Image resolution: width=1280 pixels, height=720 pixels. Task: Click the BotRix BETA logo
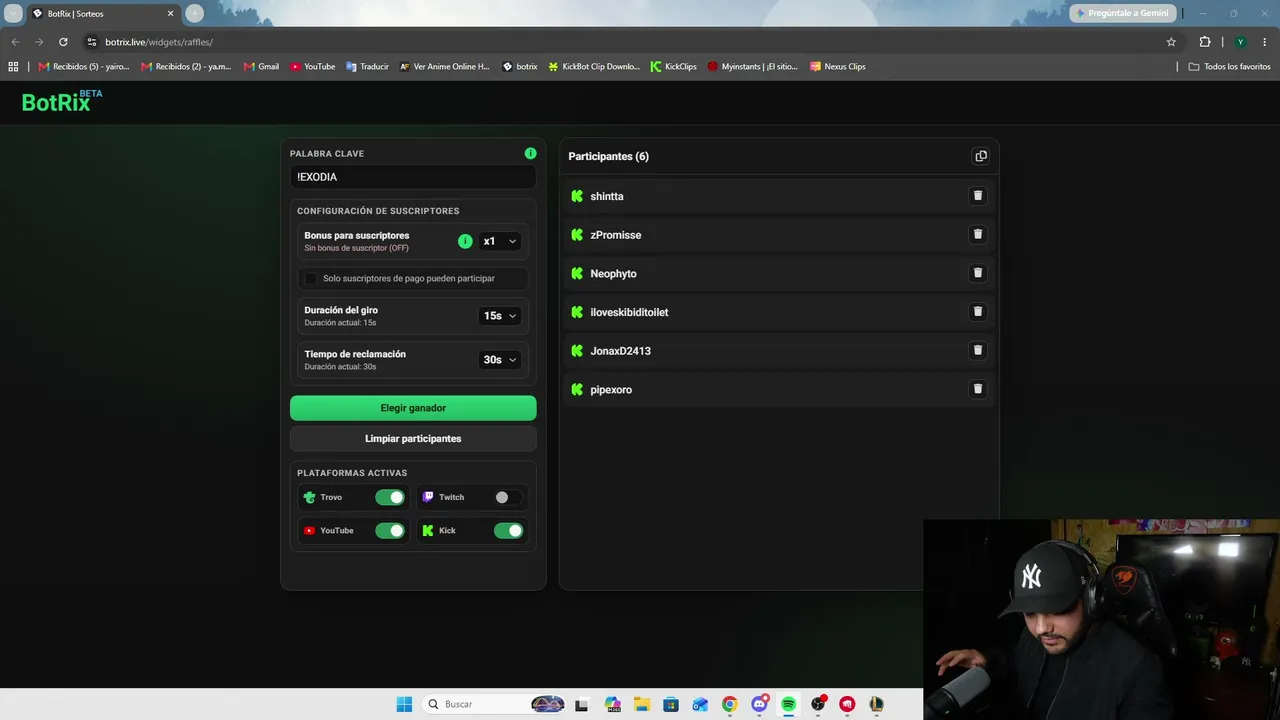[62, 101]
